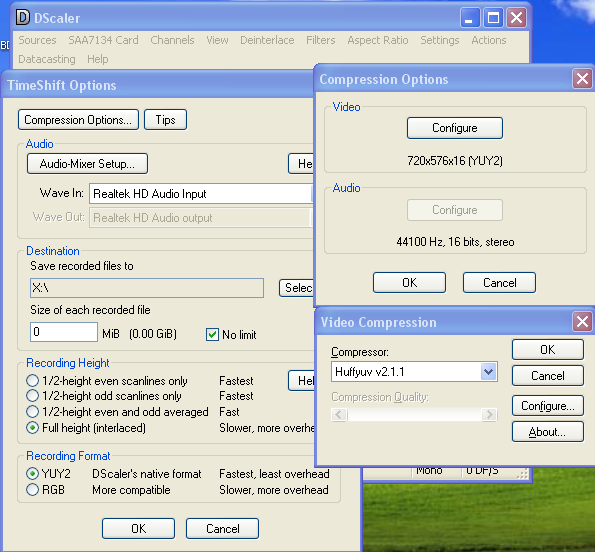Open the Filters menu
This screenshot has height=552, width=595.
click(x=321, y=40)
